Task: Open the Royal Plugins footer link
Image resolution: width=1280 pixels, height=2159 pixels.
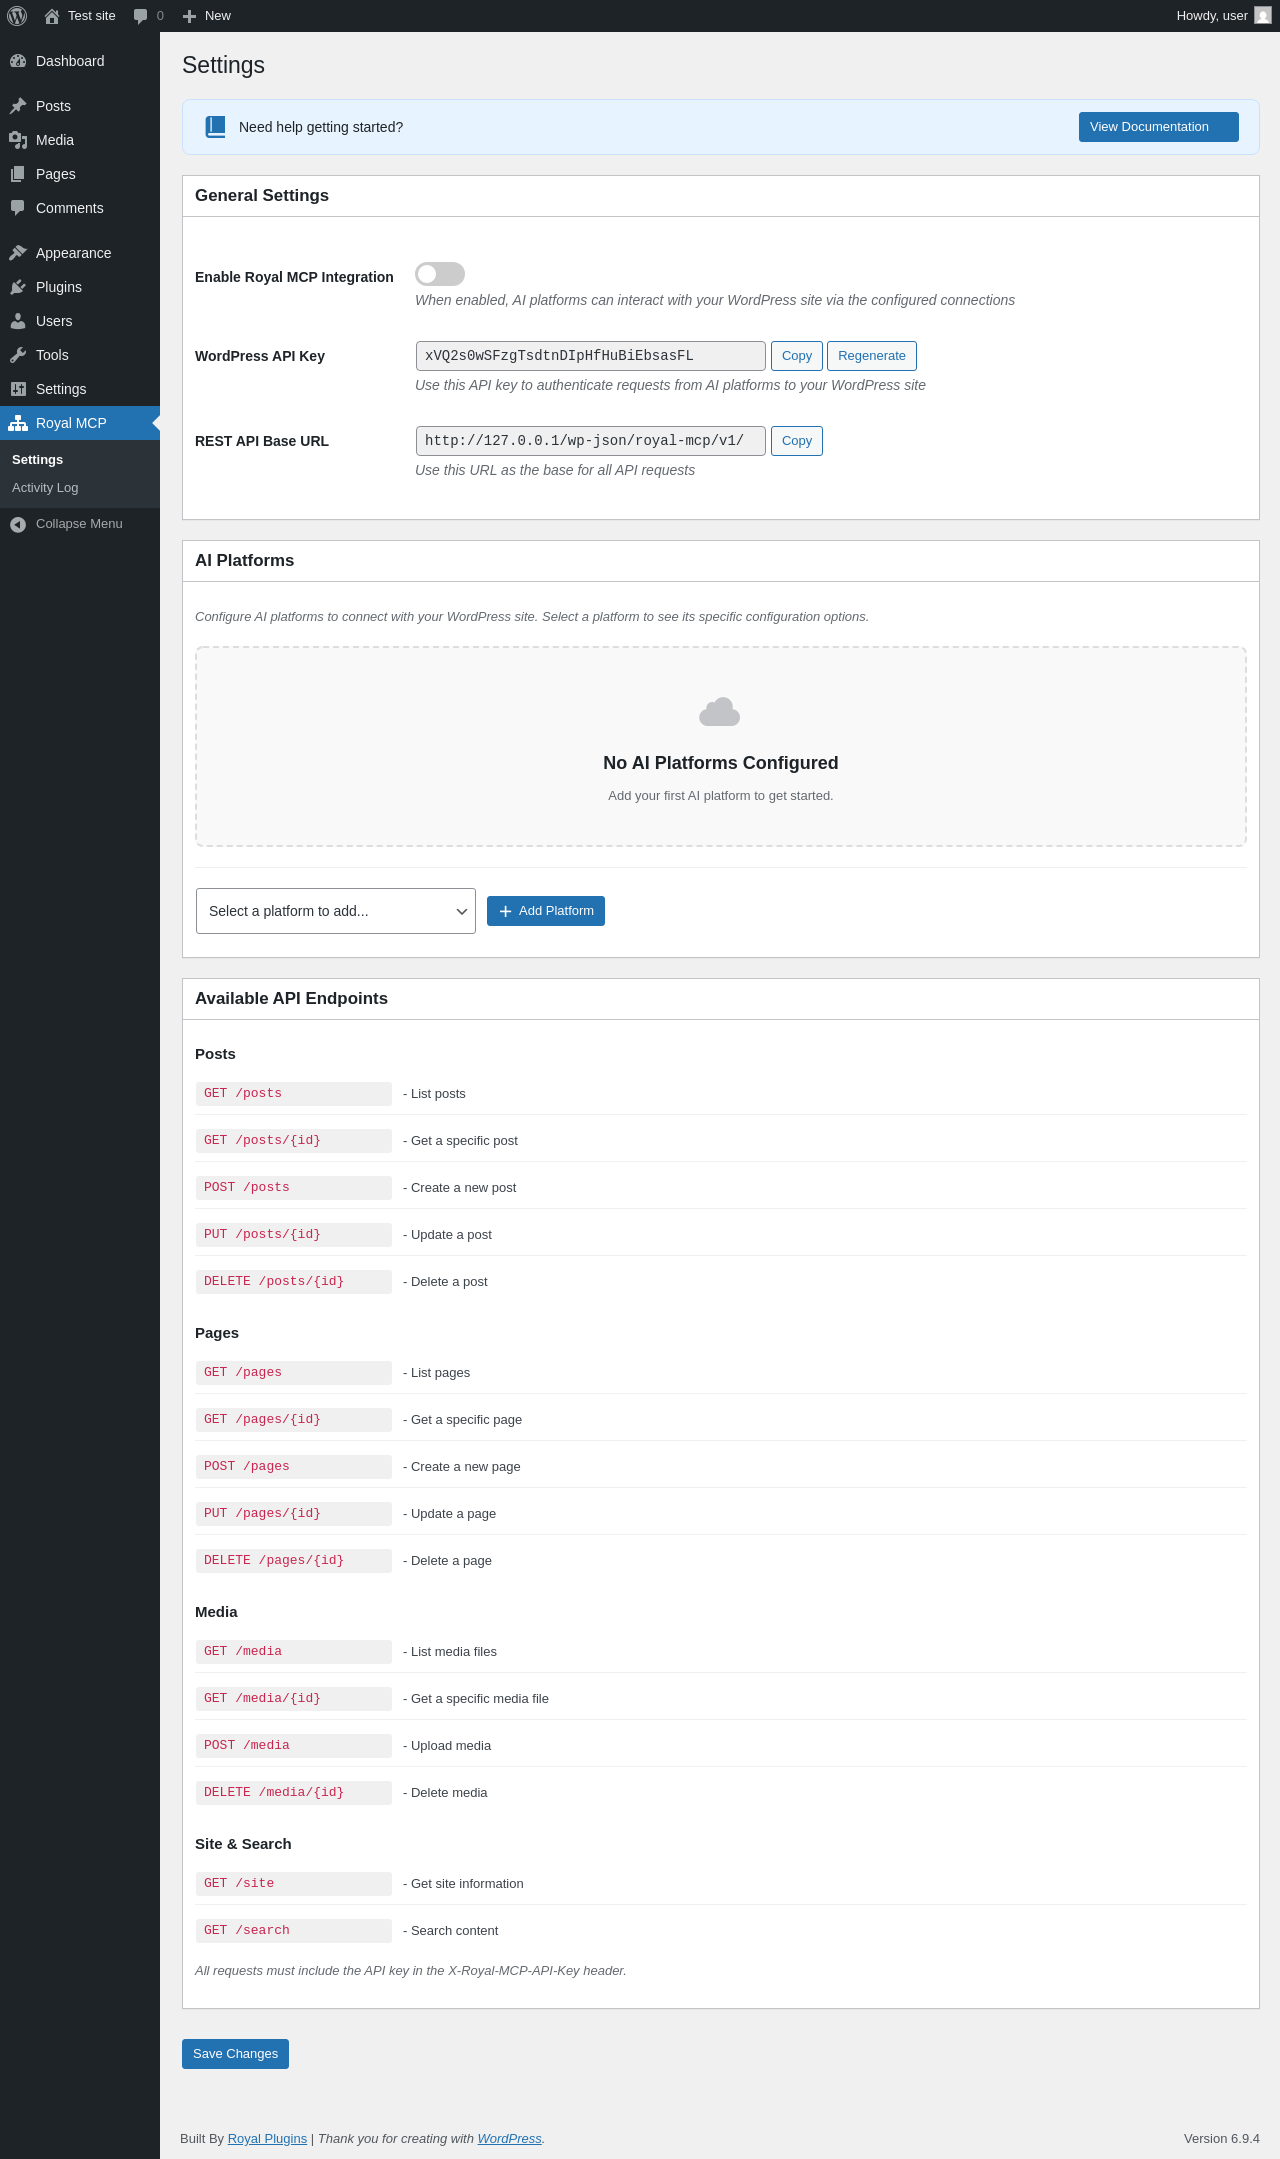Action: click(x=267, y=2139)
